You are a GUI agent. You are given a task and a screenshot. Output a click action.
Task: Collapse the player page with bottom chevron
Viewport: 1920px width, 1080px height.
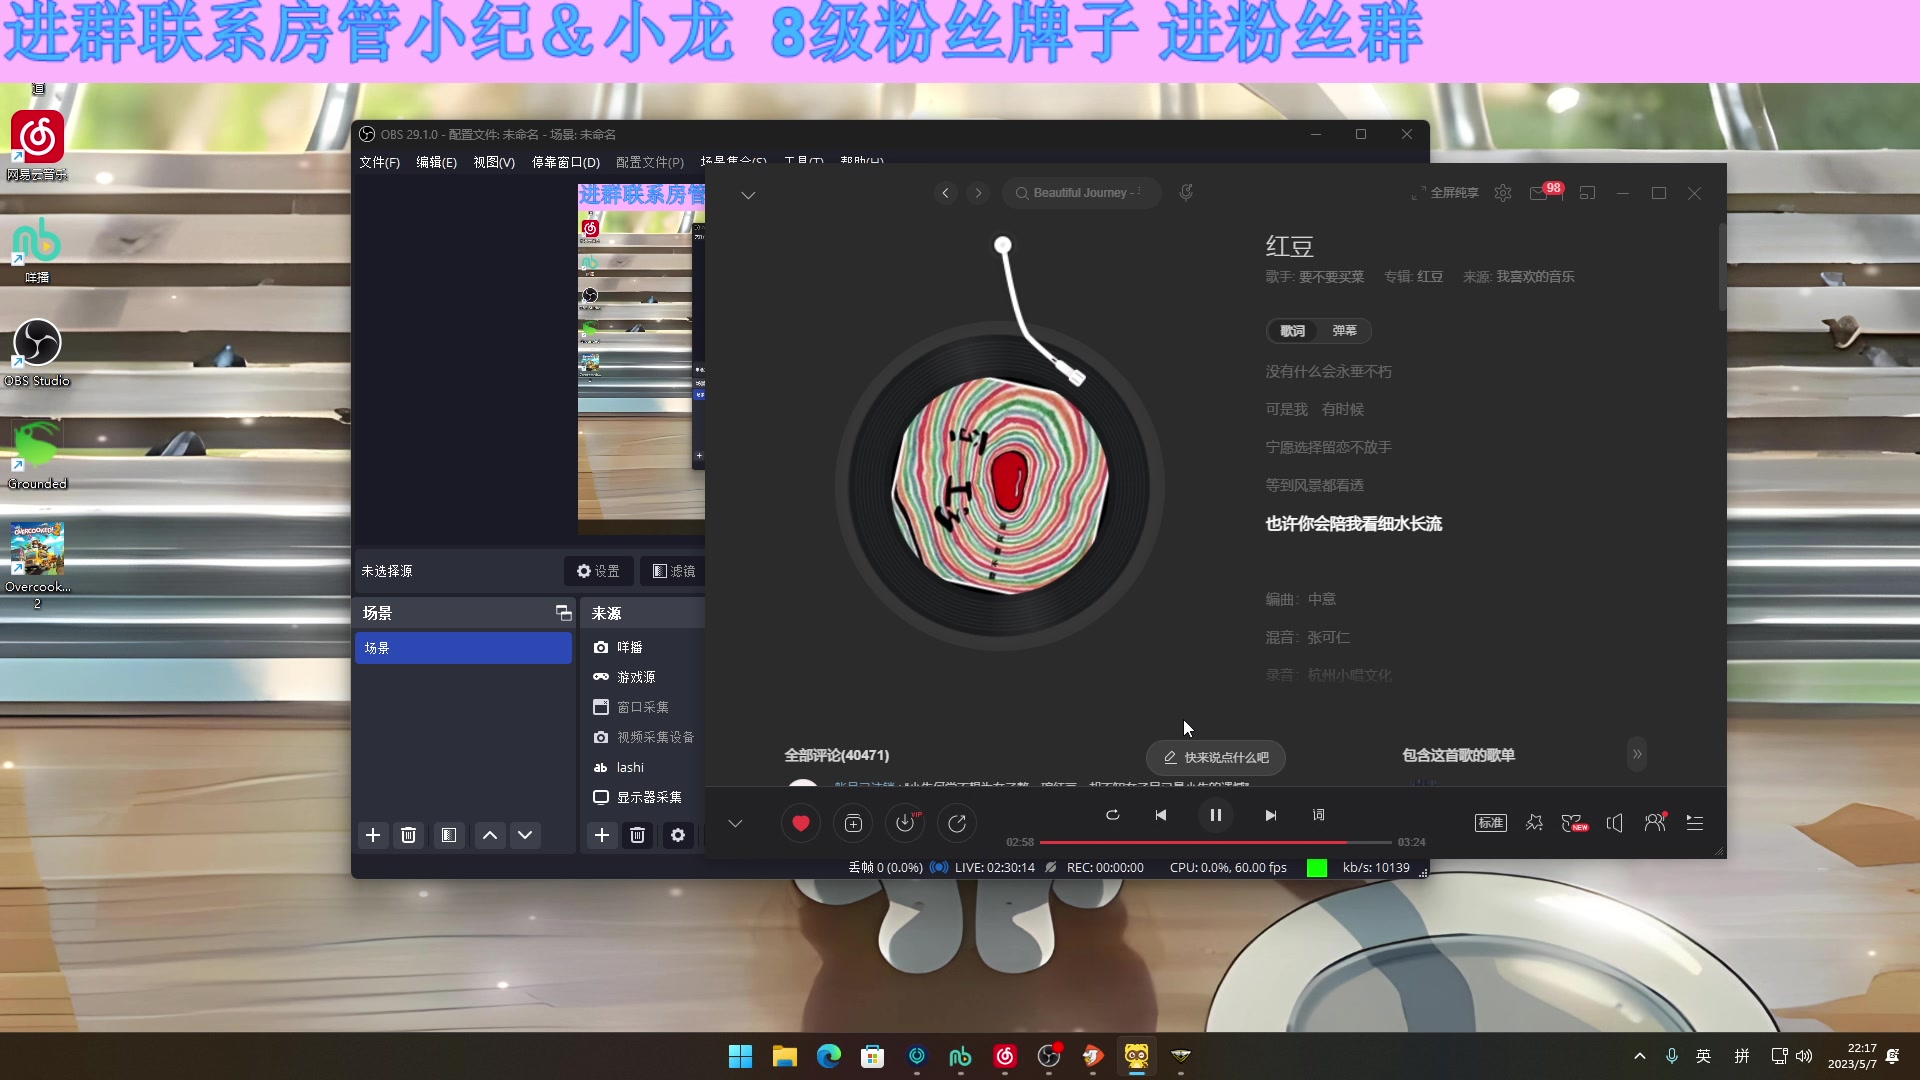[735, 823]
